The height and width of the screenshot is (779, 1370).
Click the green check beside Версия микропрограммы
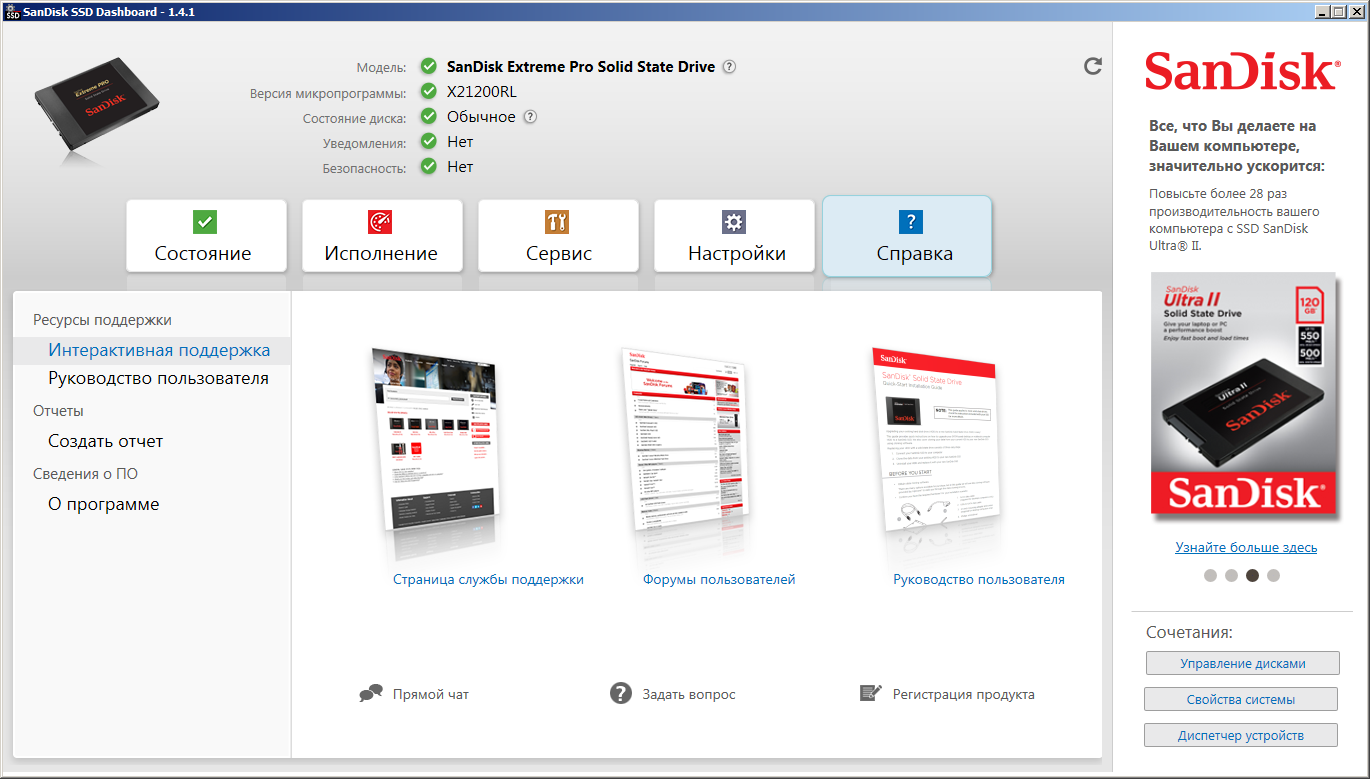coord(429,92)
